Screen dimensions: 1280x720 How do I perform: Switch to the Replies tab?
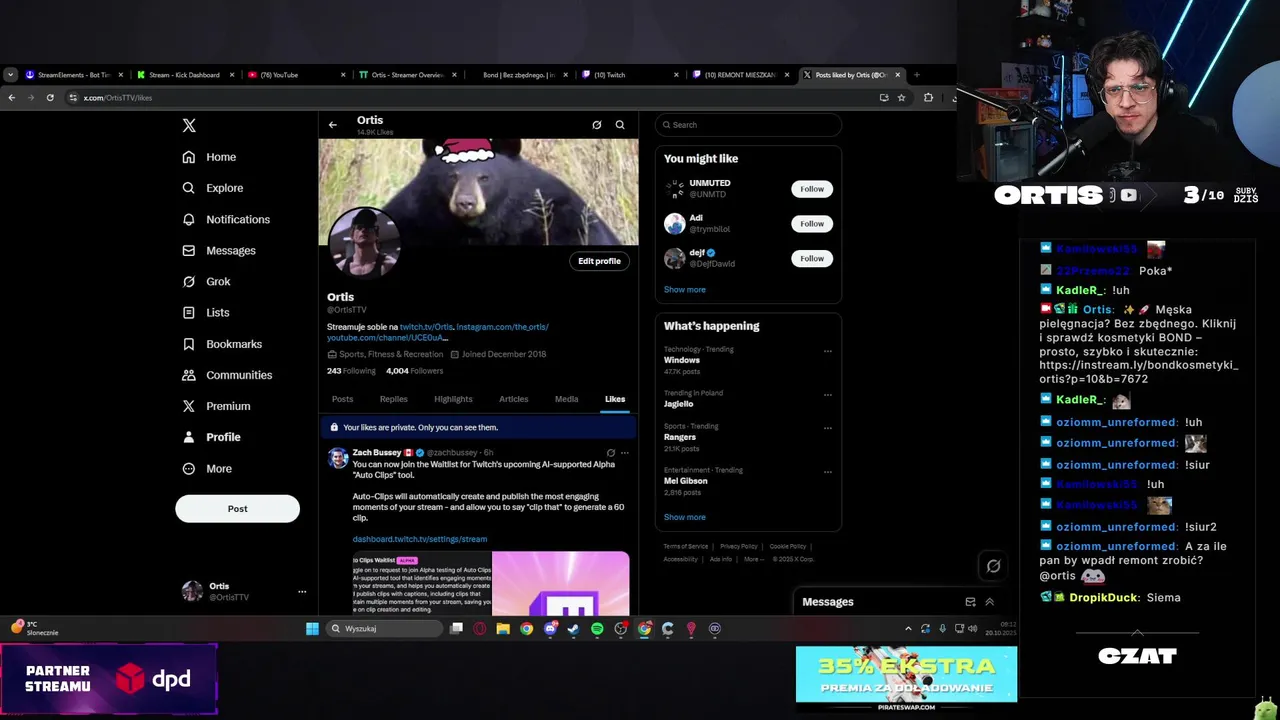point(393,399)
